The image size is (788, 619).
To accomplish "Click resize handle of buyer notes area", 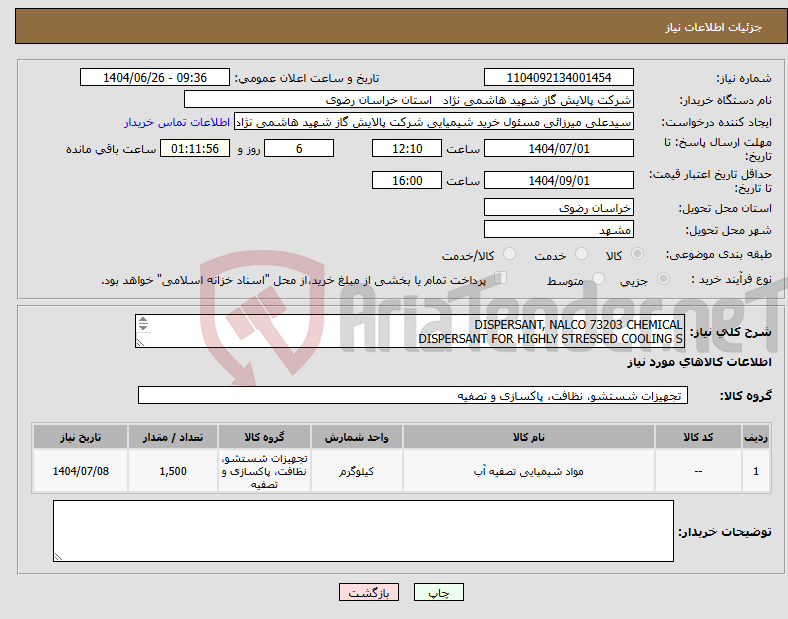I will point(58,557).
